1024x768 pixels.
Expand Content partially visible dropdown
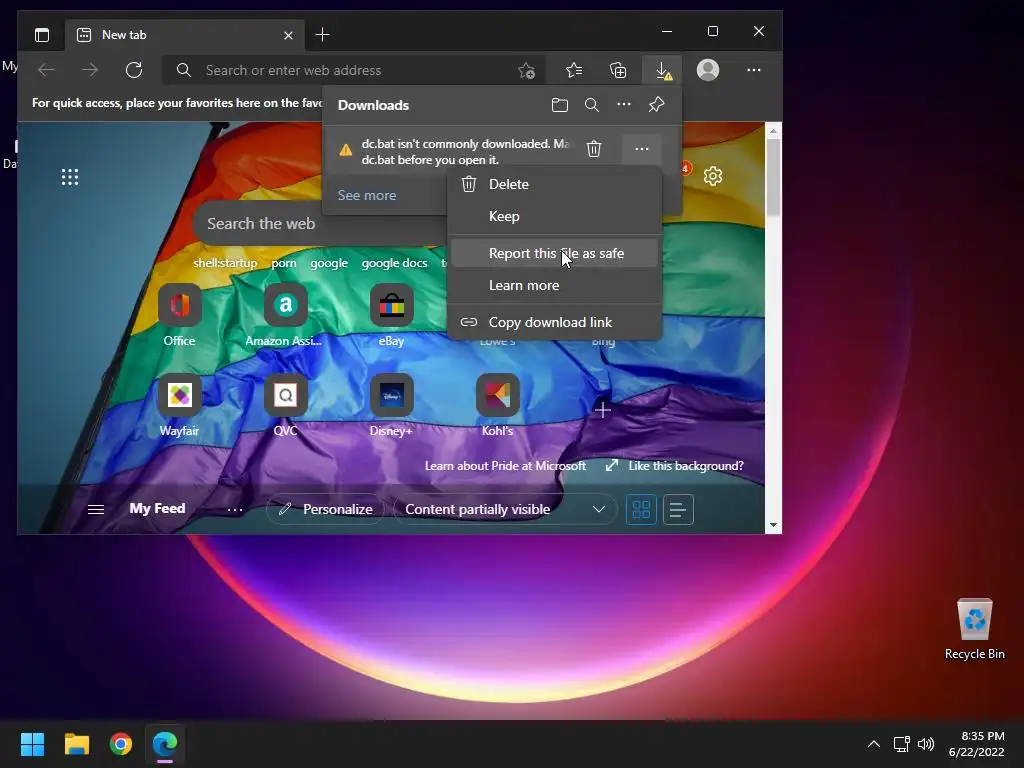[x=505, y=509]
